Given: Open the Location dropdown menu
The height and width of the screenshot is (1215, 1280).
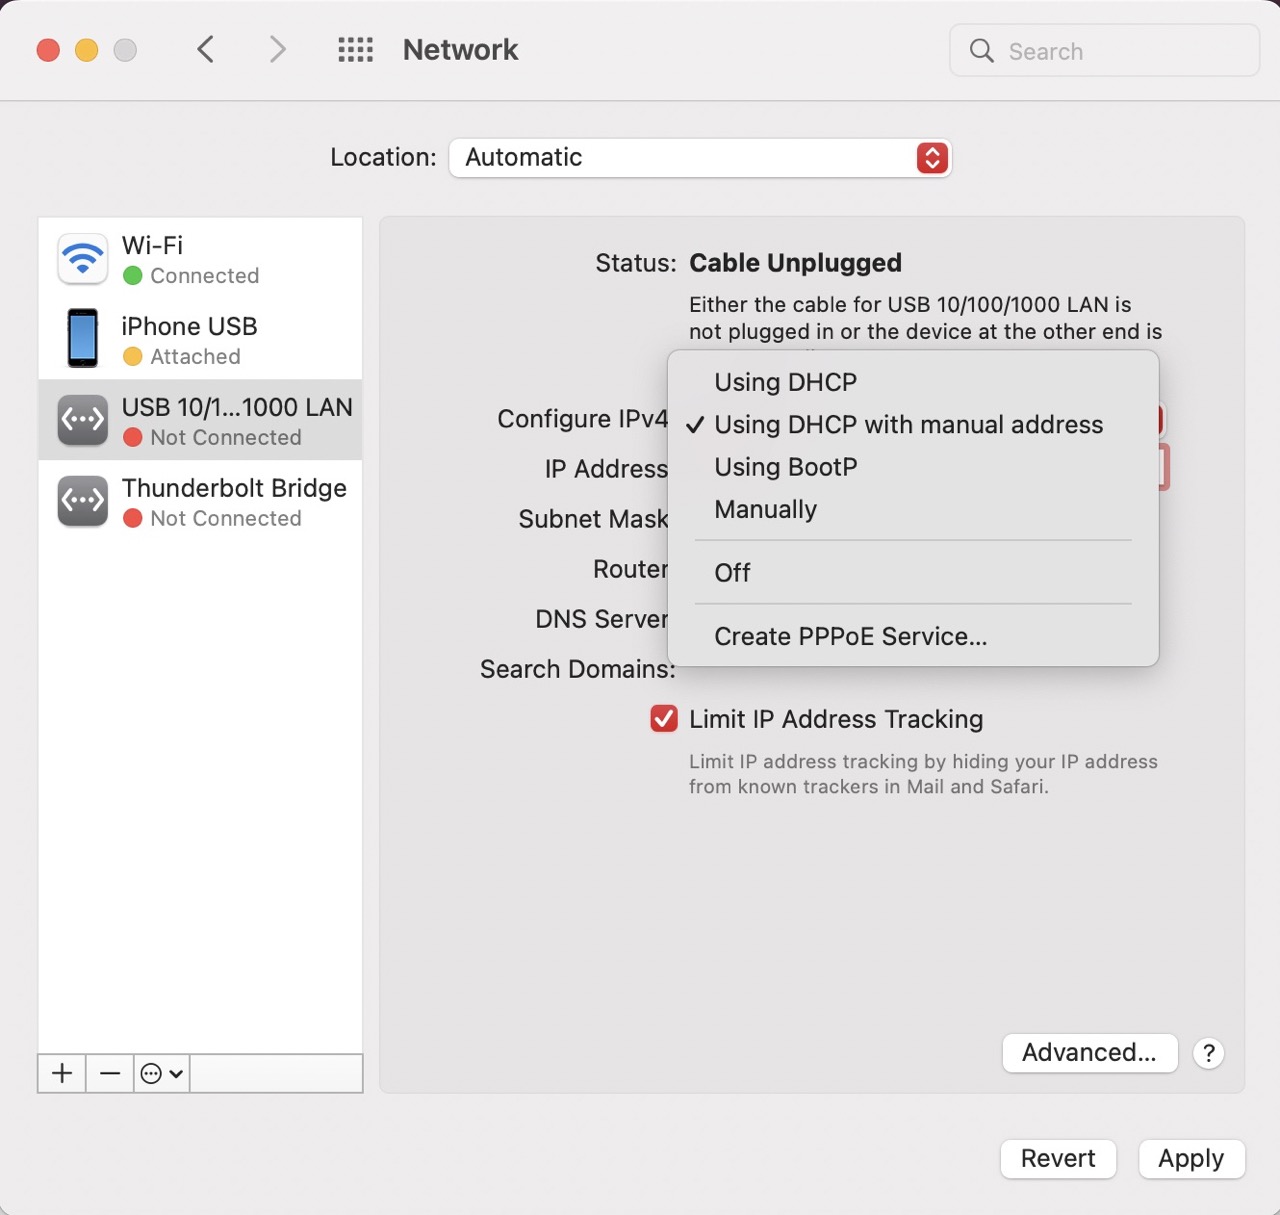Looking at the screenshot, I should tap(699, 157).
